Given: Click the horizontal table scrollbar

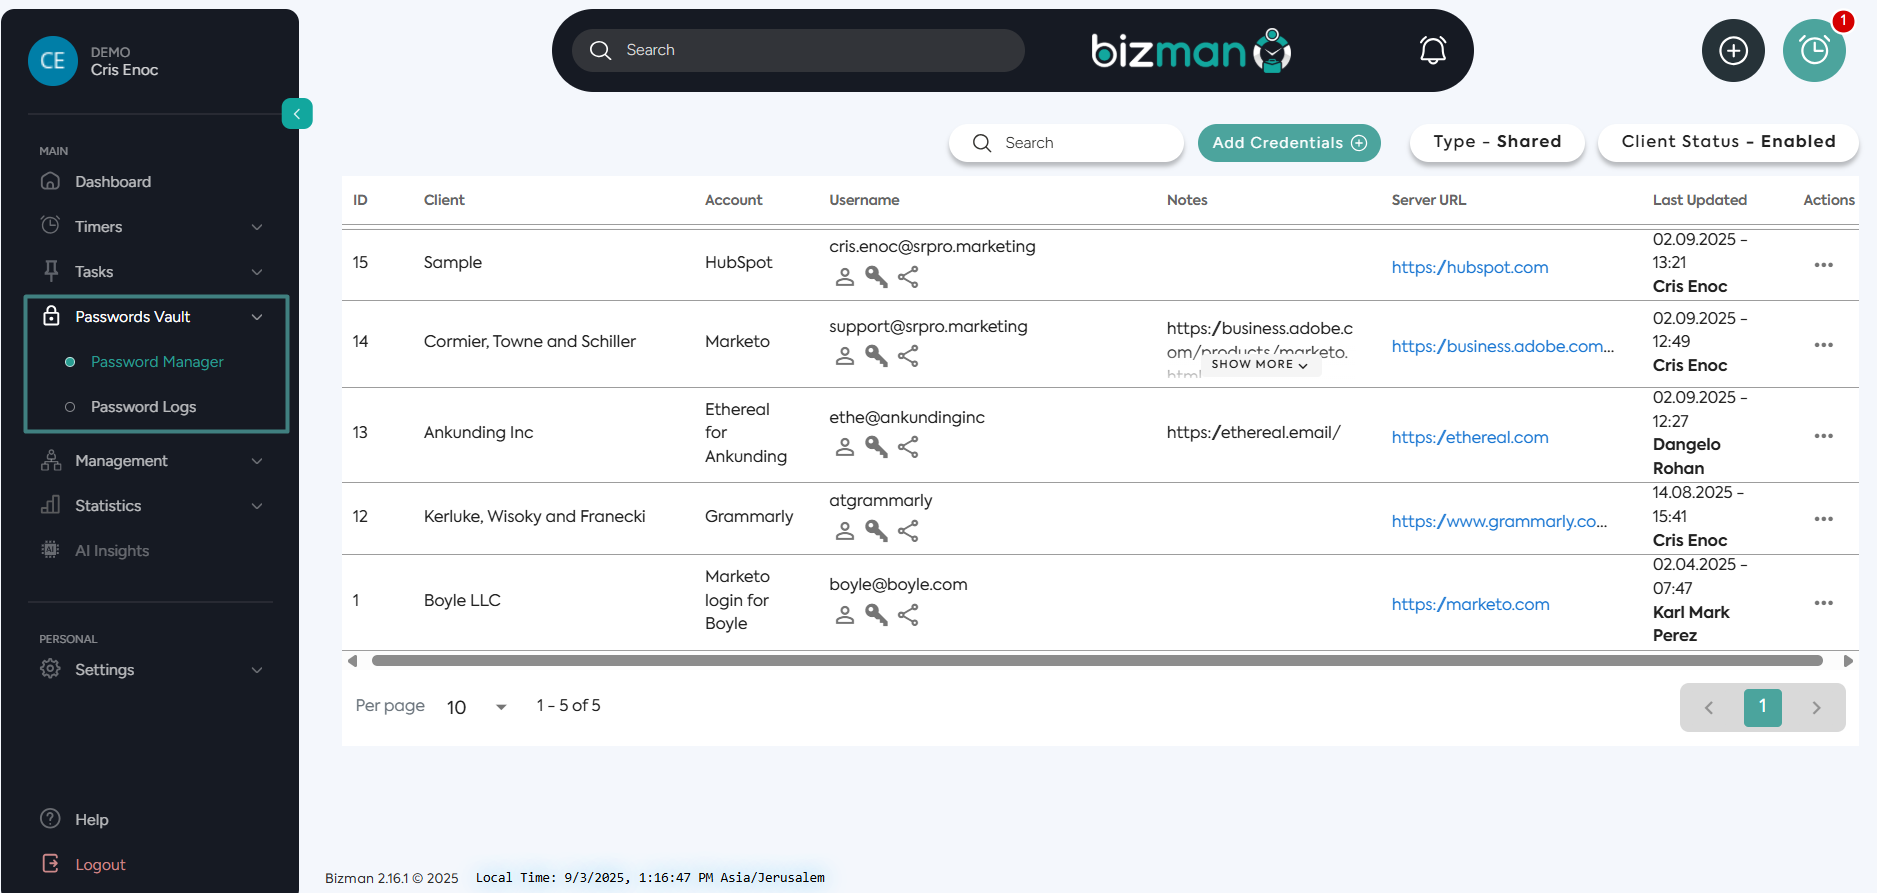Looking at the screenshot, I should pyautogui.click(x=1096, y=661).
